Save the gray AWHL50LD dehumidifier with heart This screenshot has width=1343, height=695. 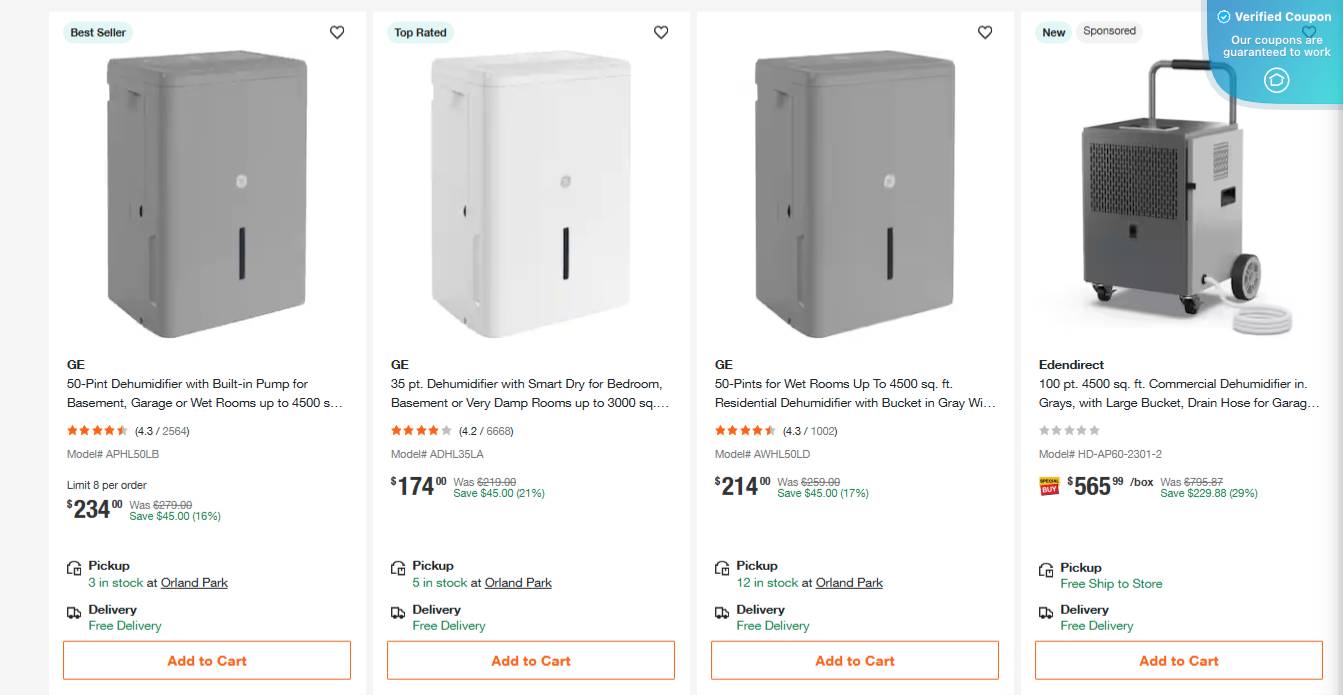coord(985,32)
